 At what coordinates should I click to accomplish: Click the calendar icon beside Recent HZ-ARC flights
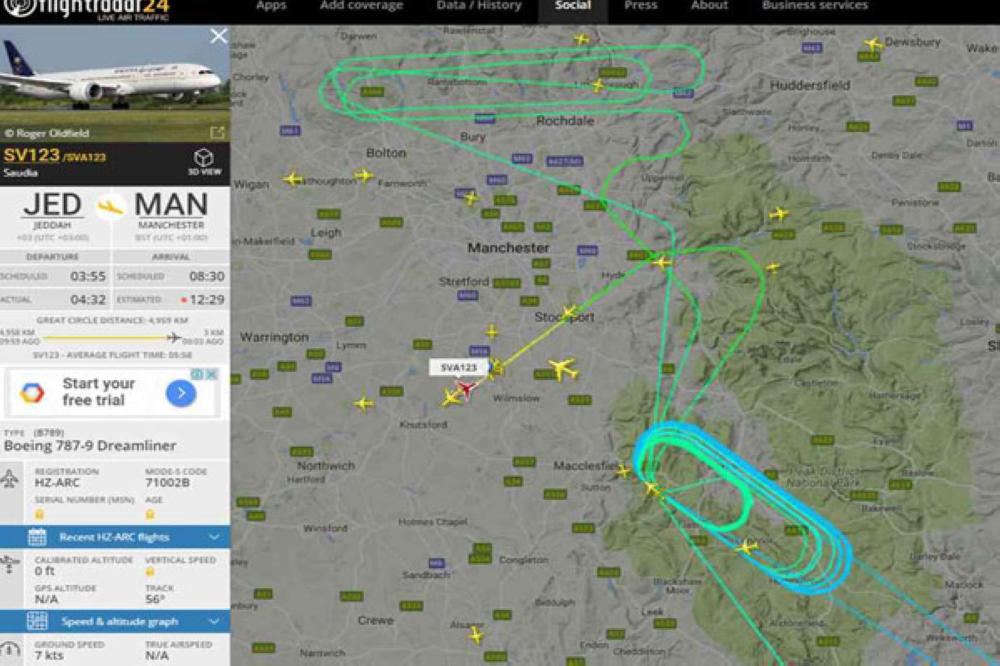[x=37, y=537]
